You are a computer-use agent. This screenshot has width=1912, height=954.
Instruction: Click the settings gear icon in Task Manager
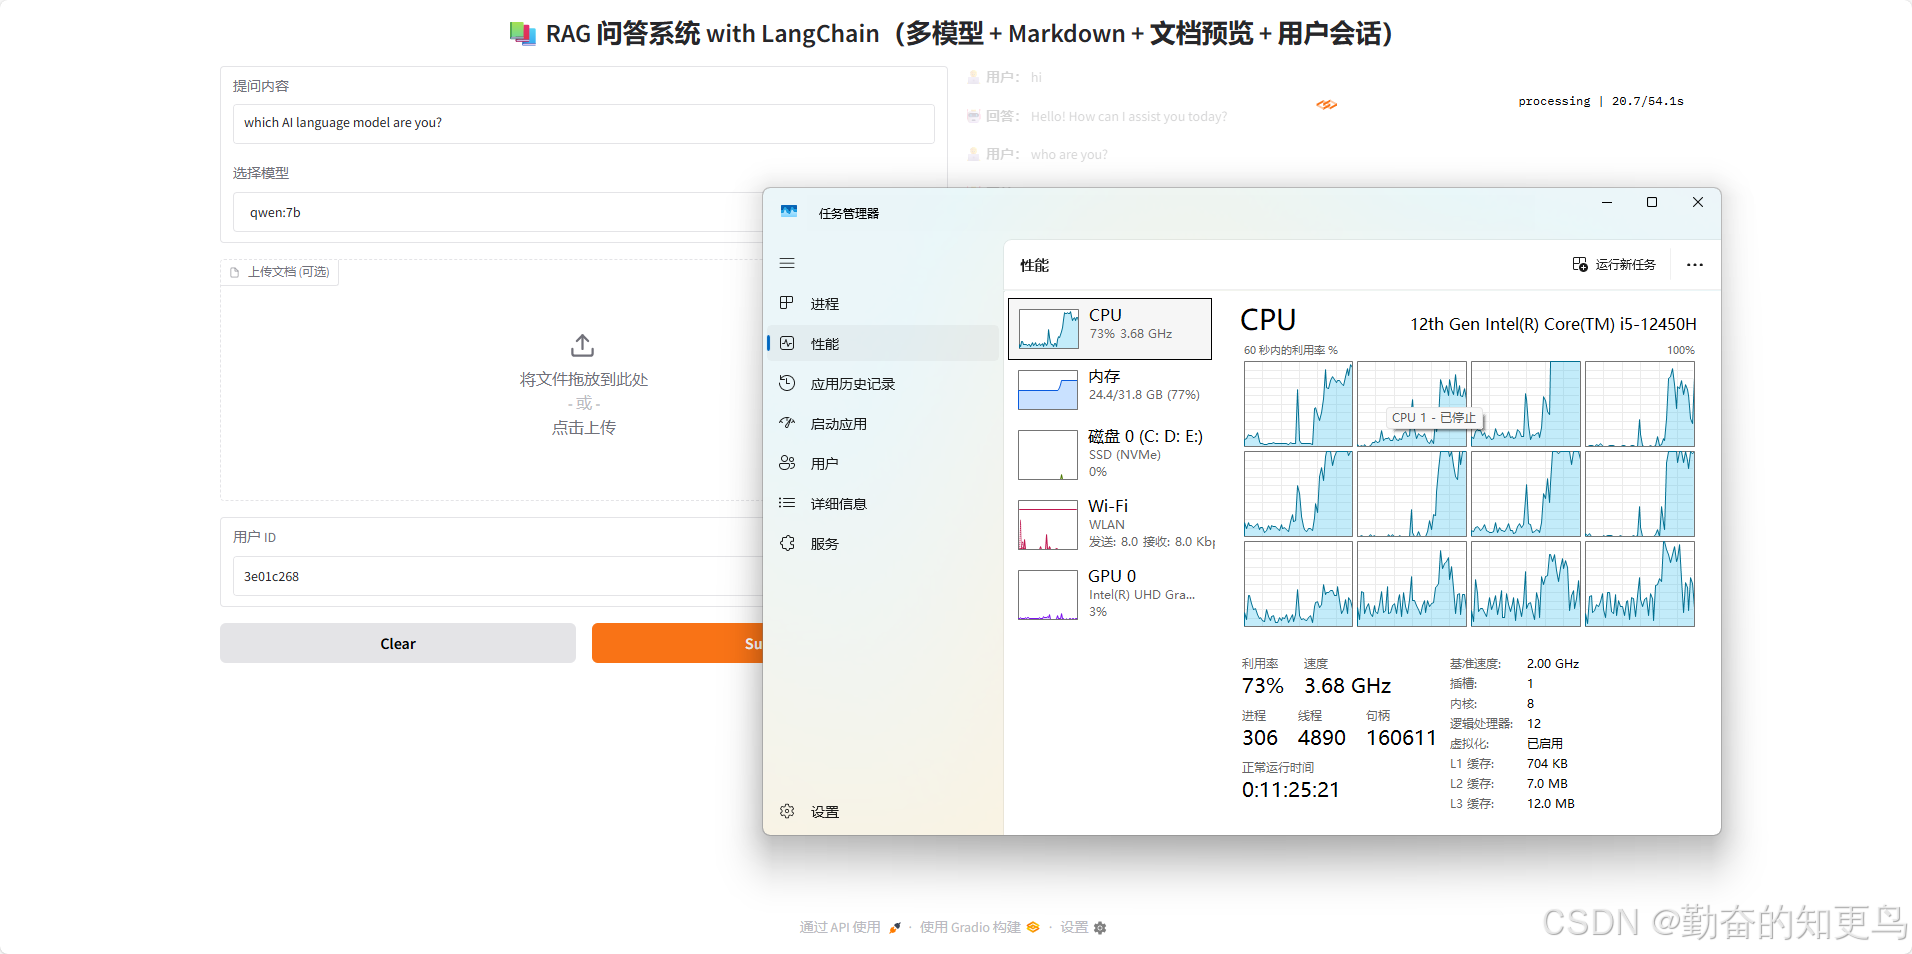(787, 811)
